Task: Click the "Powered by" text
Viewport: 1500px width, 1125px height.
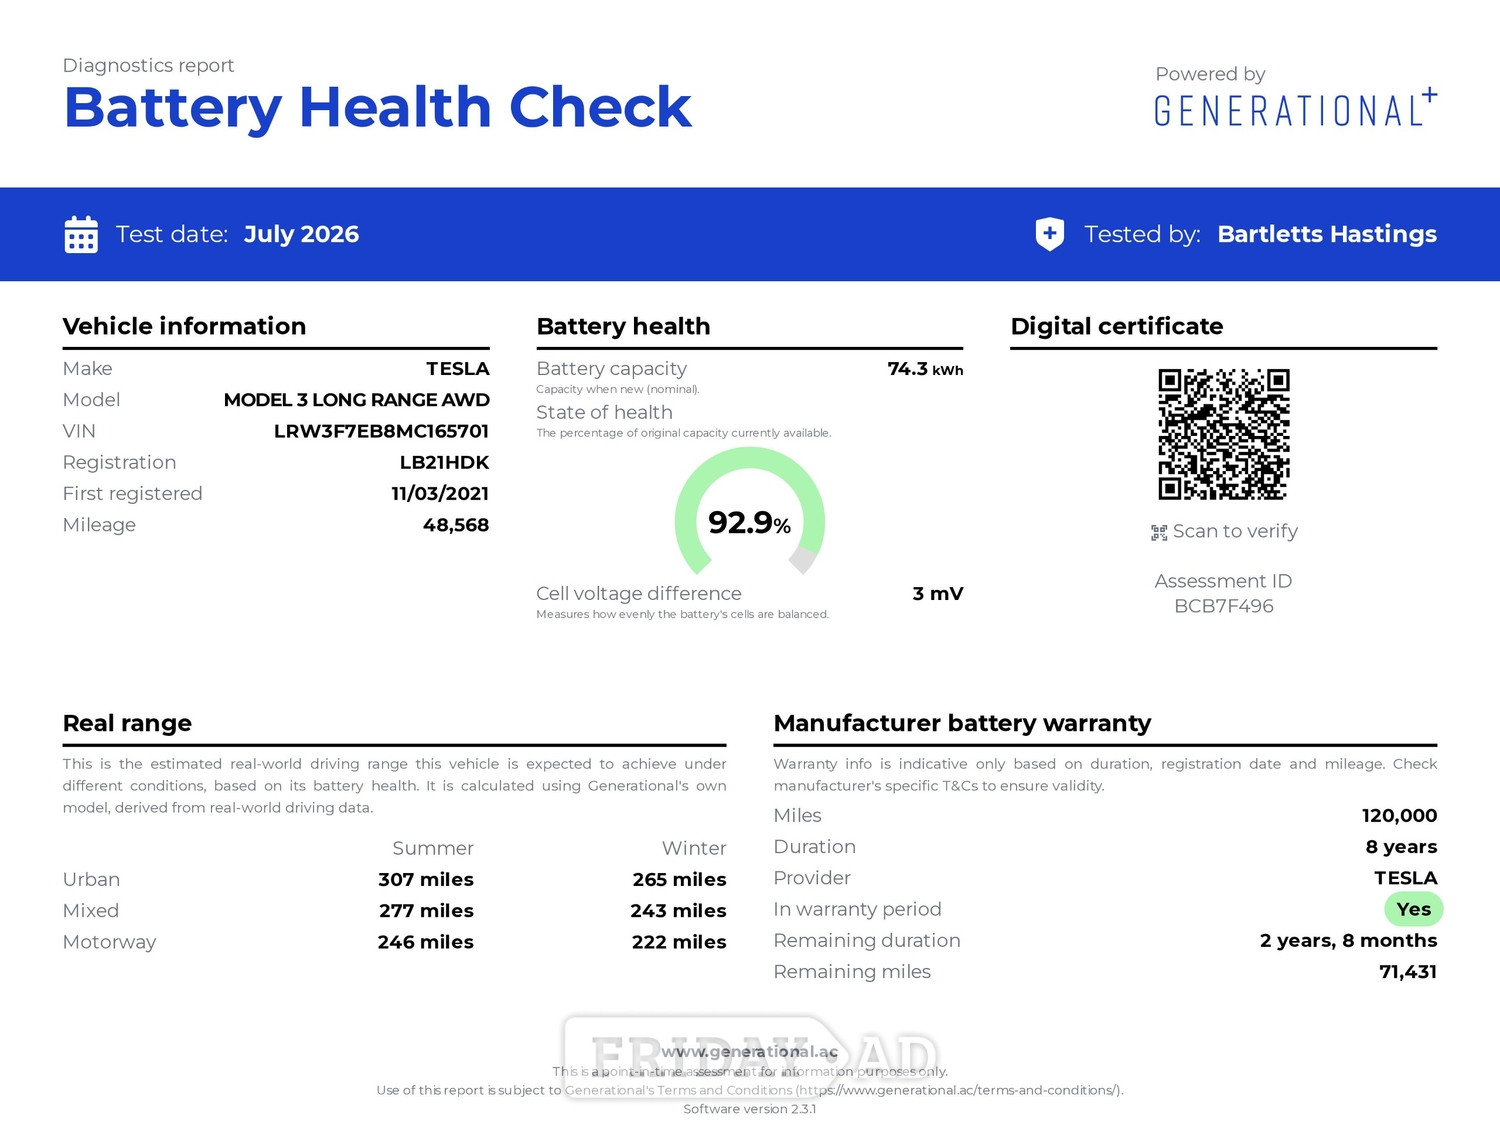Action: tap(1210, 74)
